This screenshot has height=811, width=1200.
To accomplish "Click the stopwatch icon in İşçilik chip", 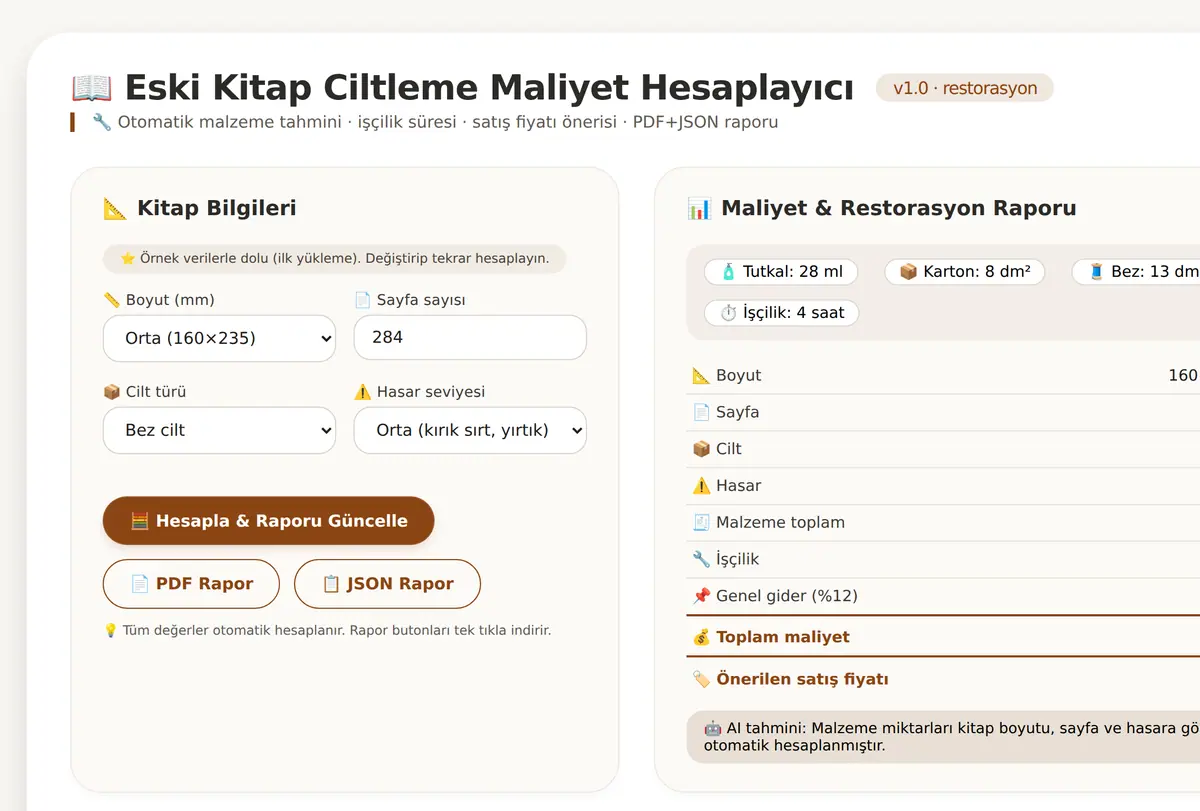I will 728,313.
